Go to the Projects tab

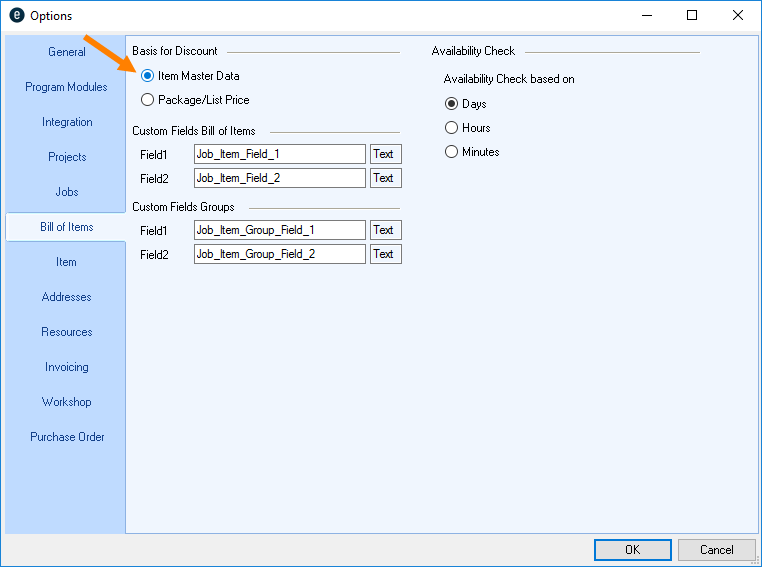click(66, 157)
